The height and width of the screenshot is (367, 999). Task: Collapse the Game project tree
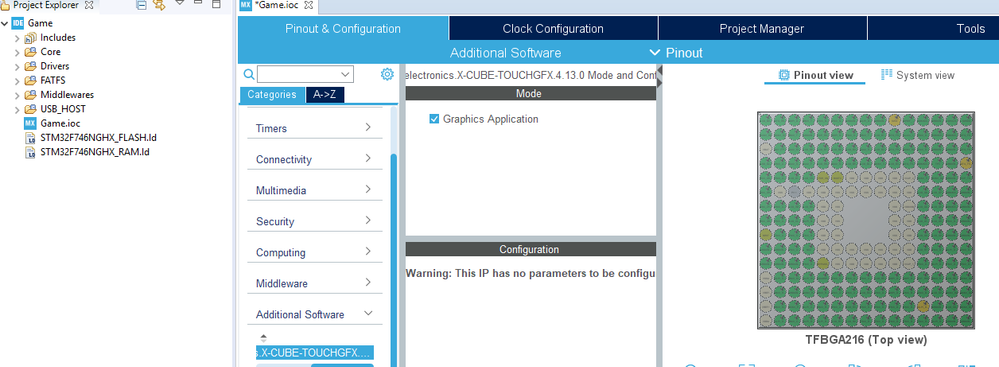tap(5, 24)
